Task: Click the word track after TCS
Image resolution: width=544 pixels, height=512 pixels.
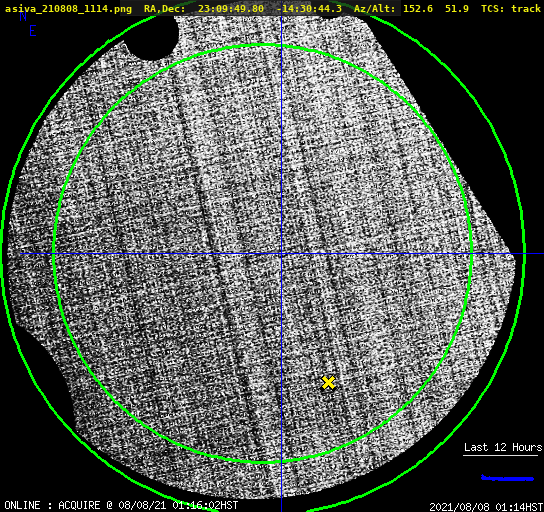Action: 526,8
